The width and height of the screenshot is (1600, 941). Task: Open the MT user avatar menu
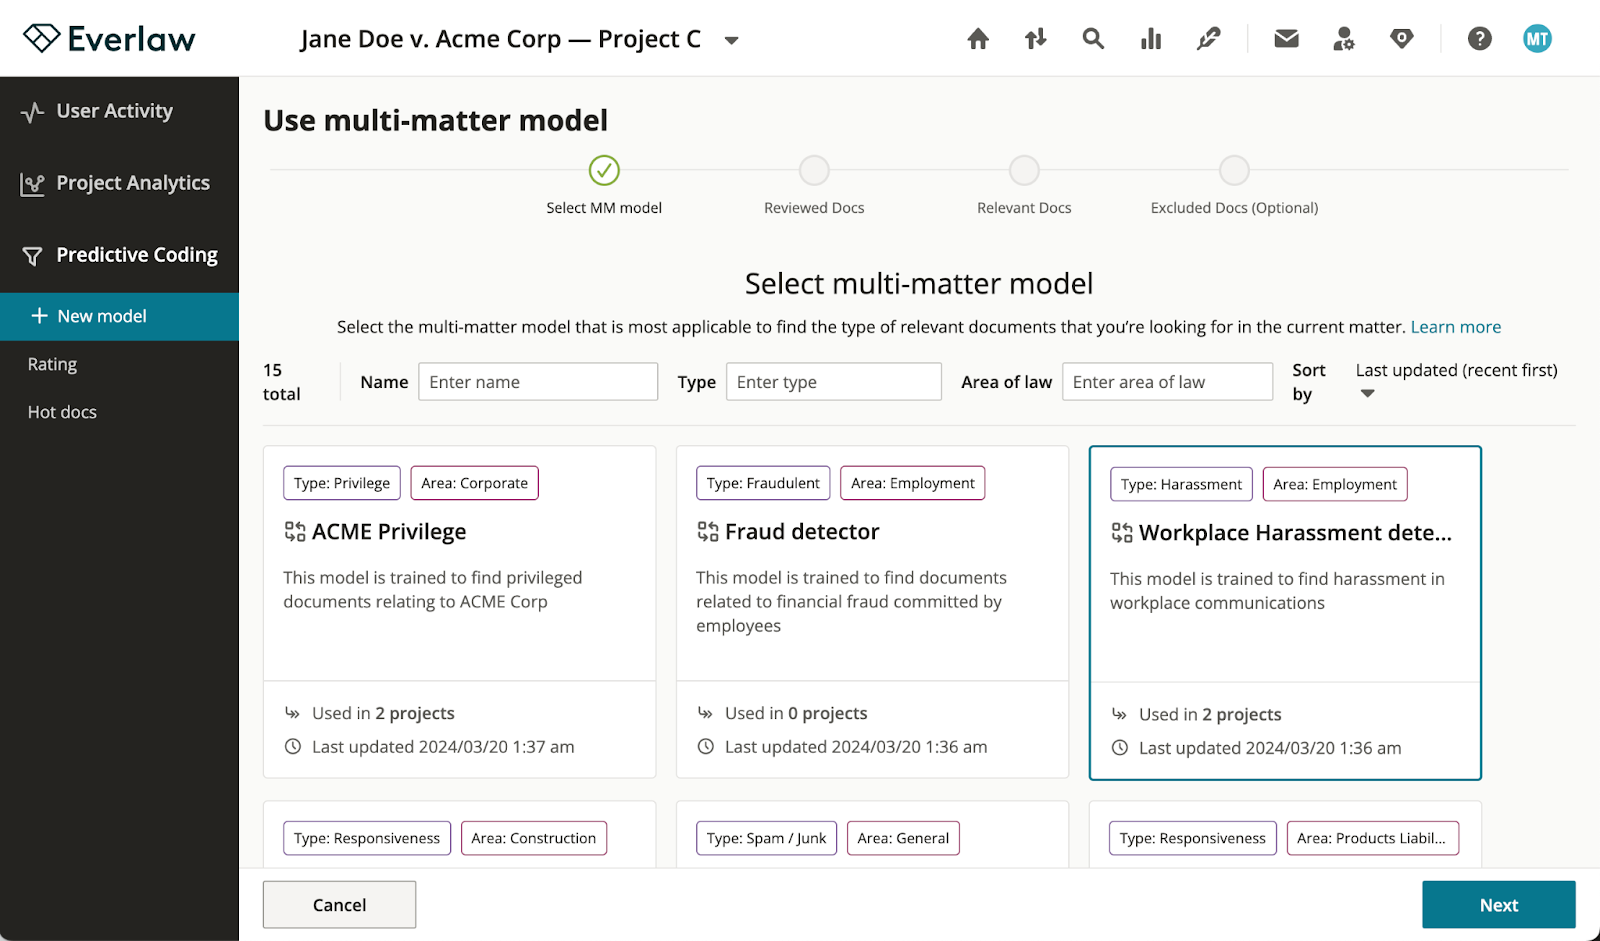pos(1537,39)
